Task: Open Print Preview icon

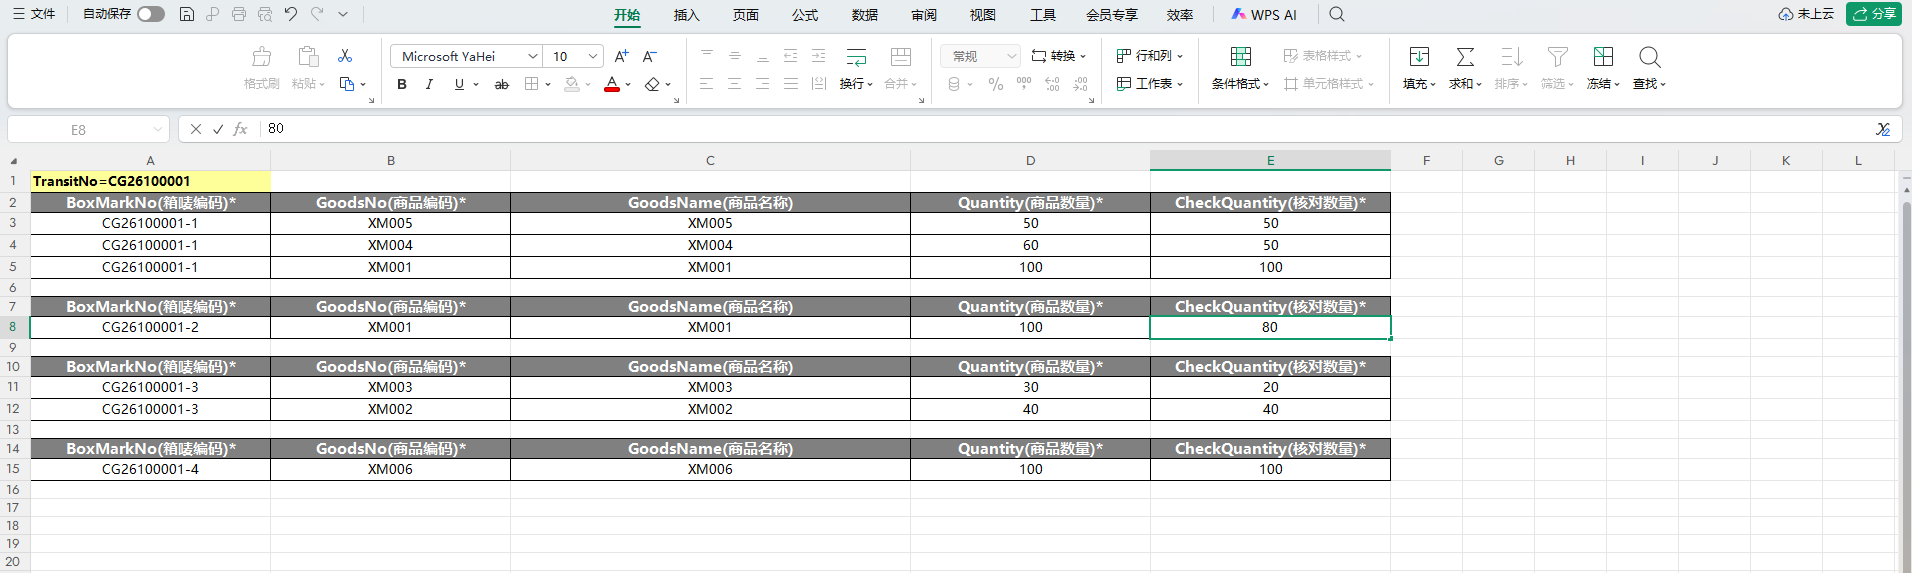Action: point(265,14)
